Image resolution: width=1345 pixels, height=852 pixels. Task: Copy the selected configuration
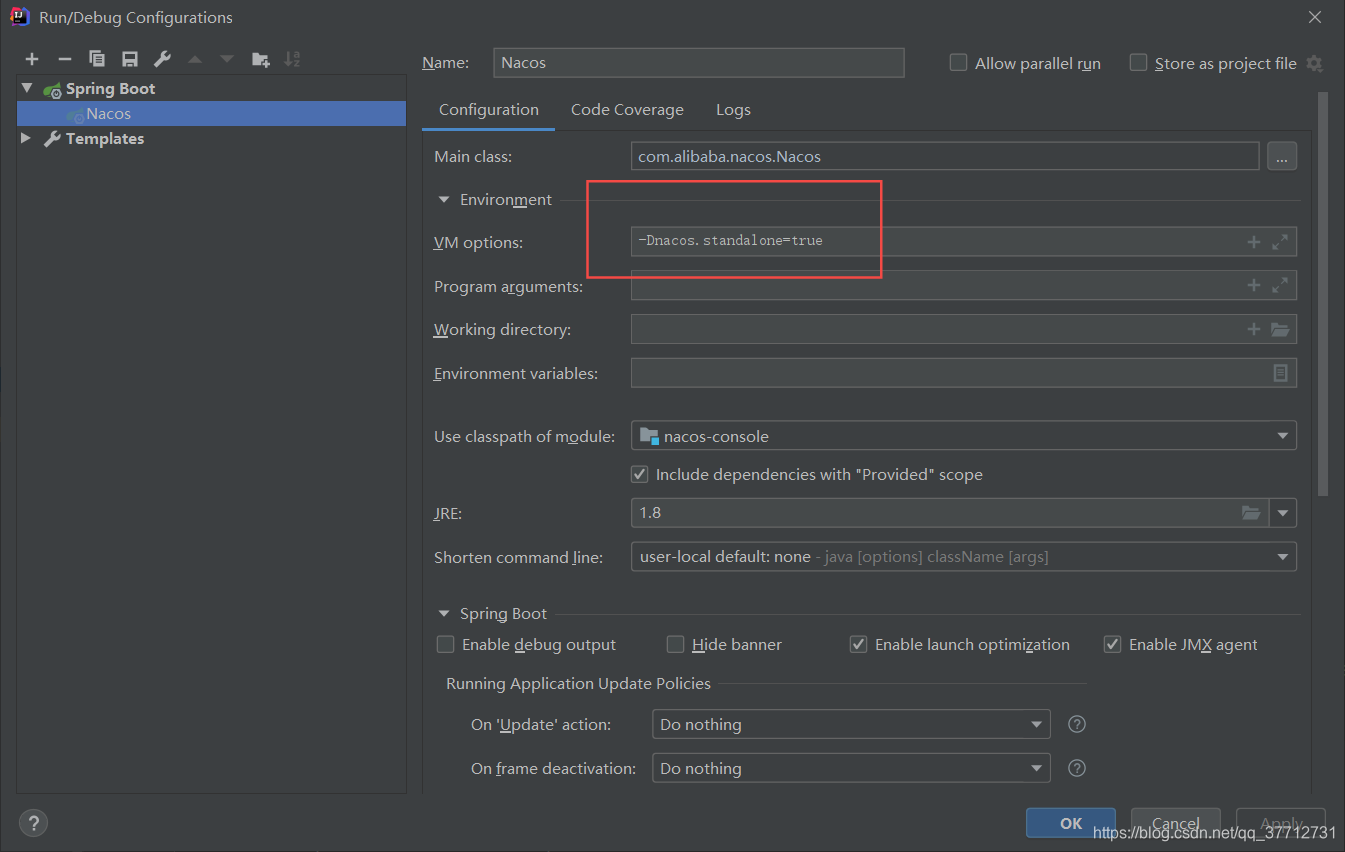(97, 60)
